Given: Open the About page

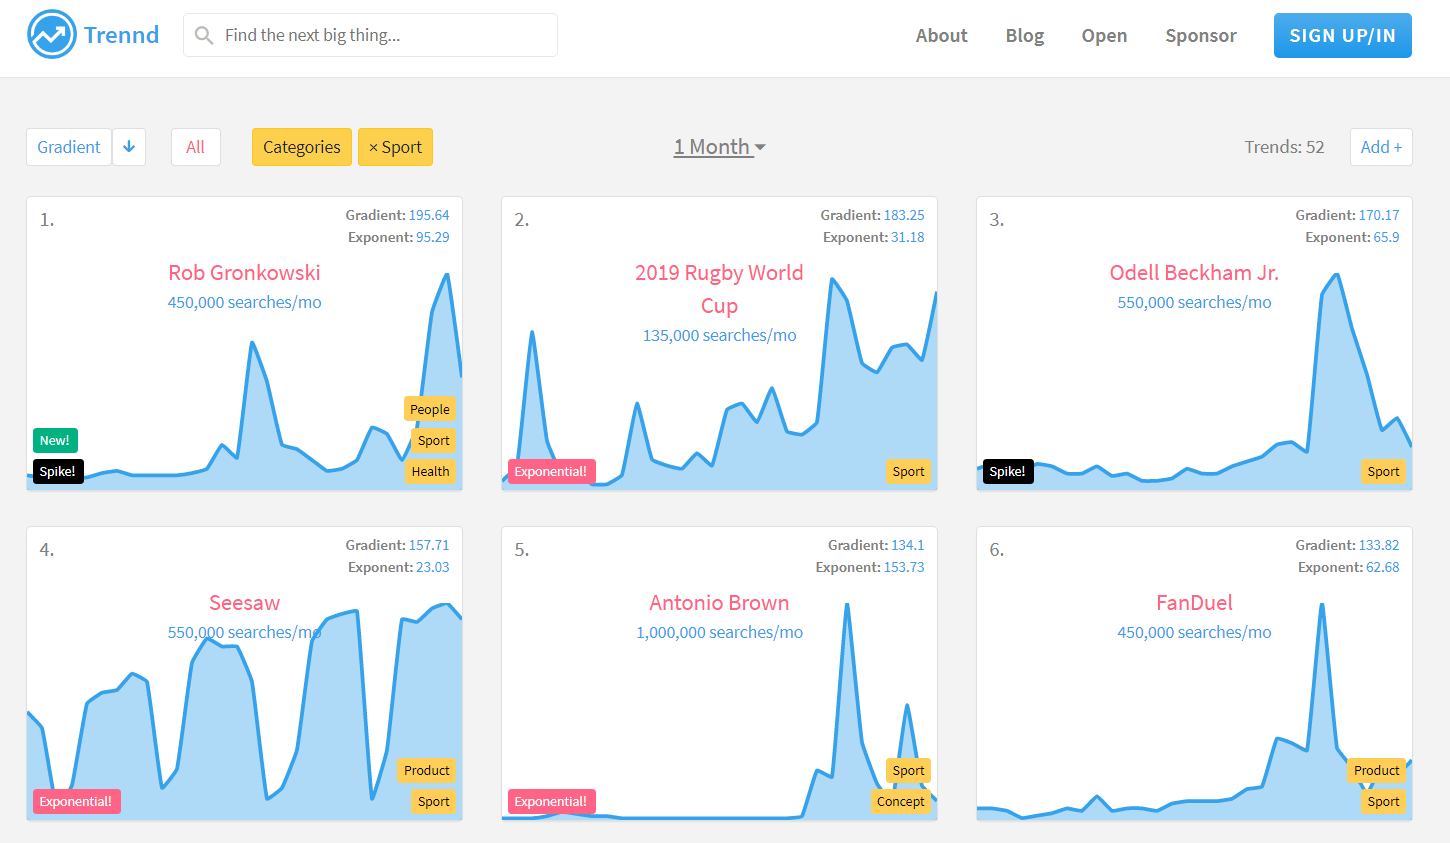Looking at the screenshot, I should point(942,35).
